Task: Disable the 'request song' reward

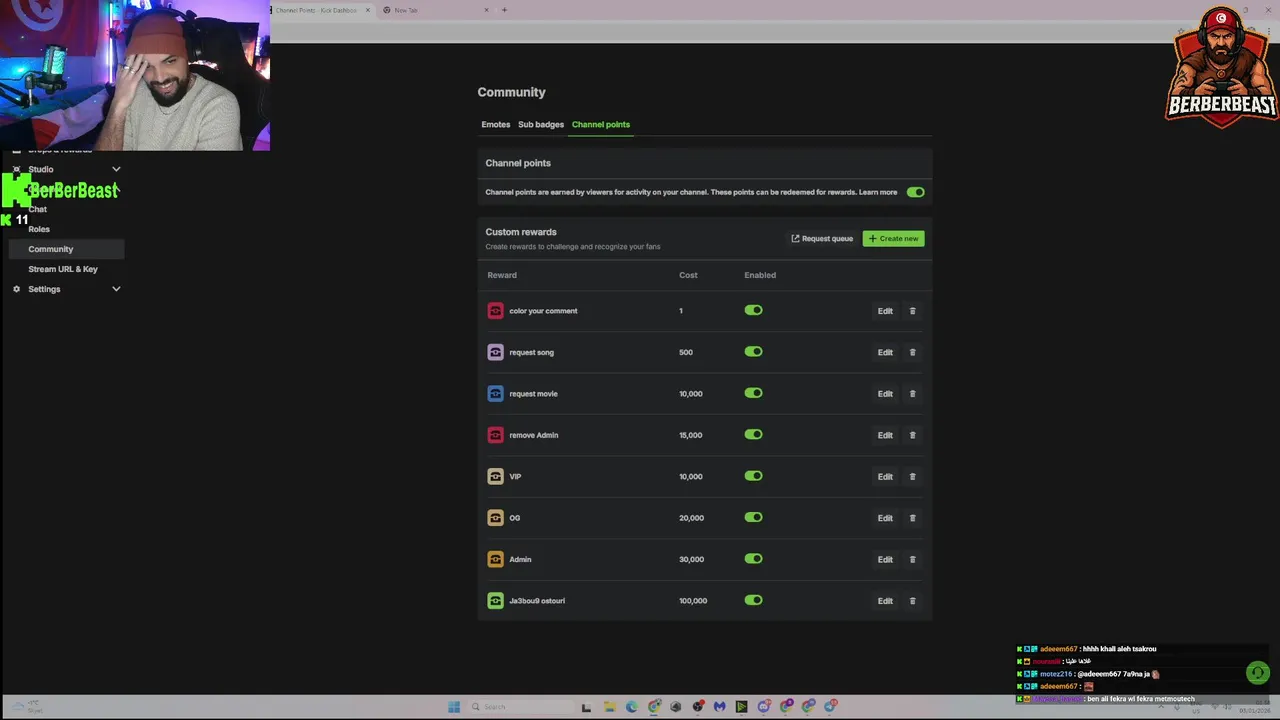Action: 753,352
